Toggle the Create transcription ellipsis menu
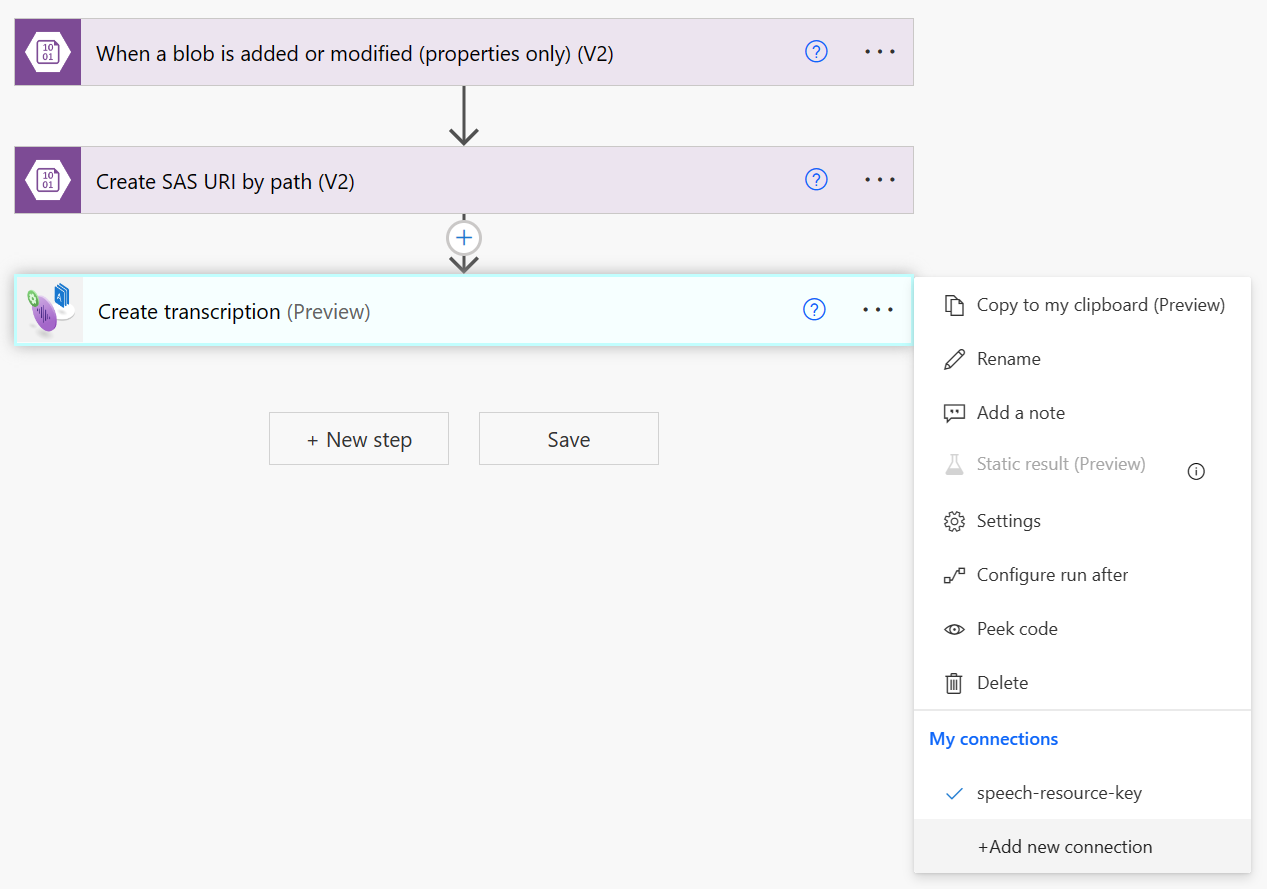This screenshot has width=1267, height=889. (878, 310)
